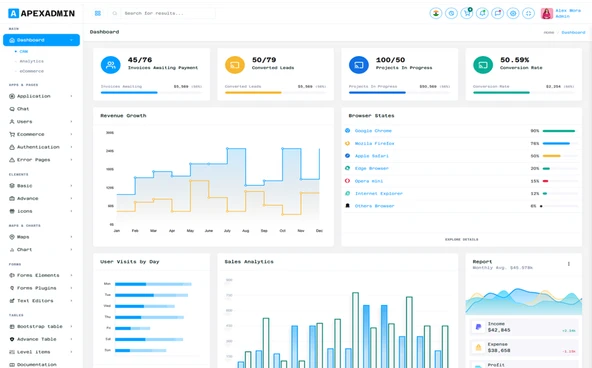Select Analytics under Dashboard
Viewport: 592px width, 368px height.
point(32,61)
